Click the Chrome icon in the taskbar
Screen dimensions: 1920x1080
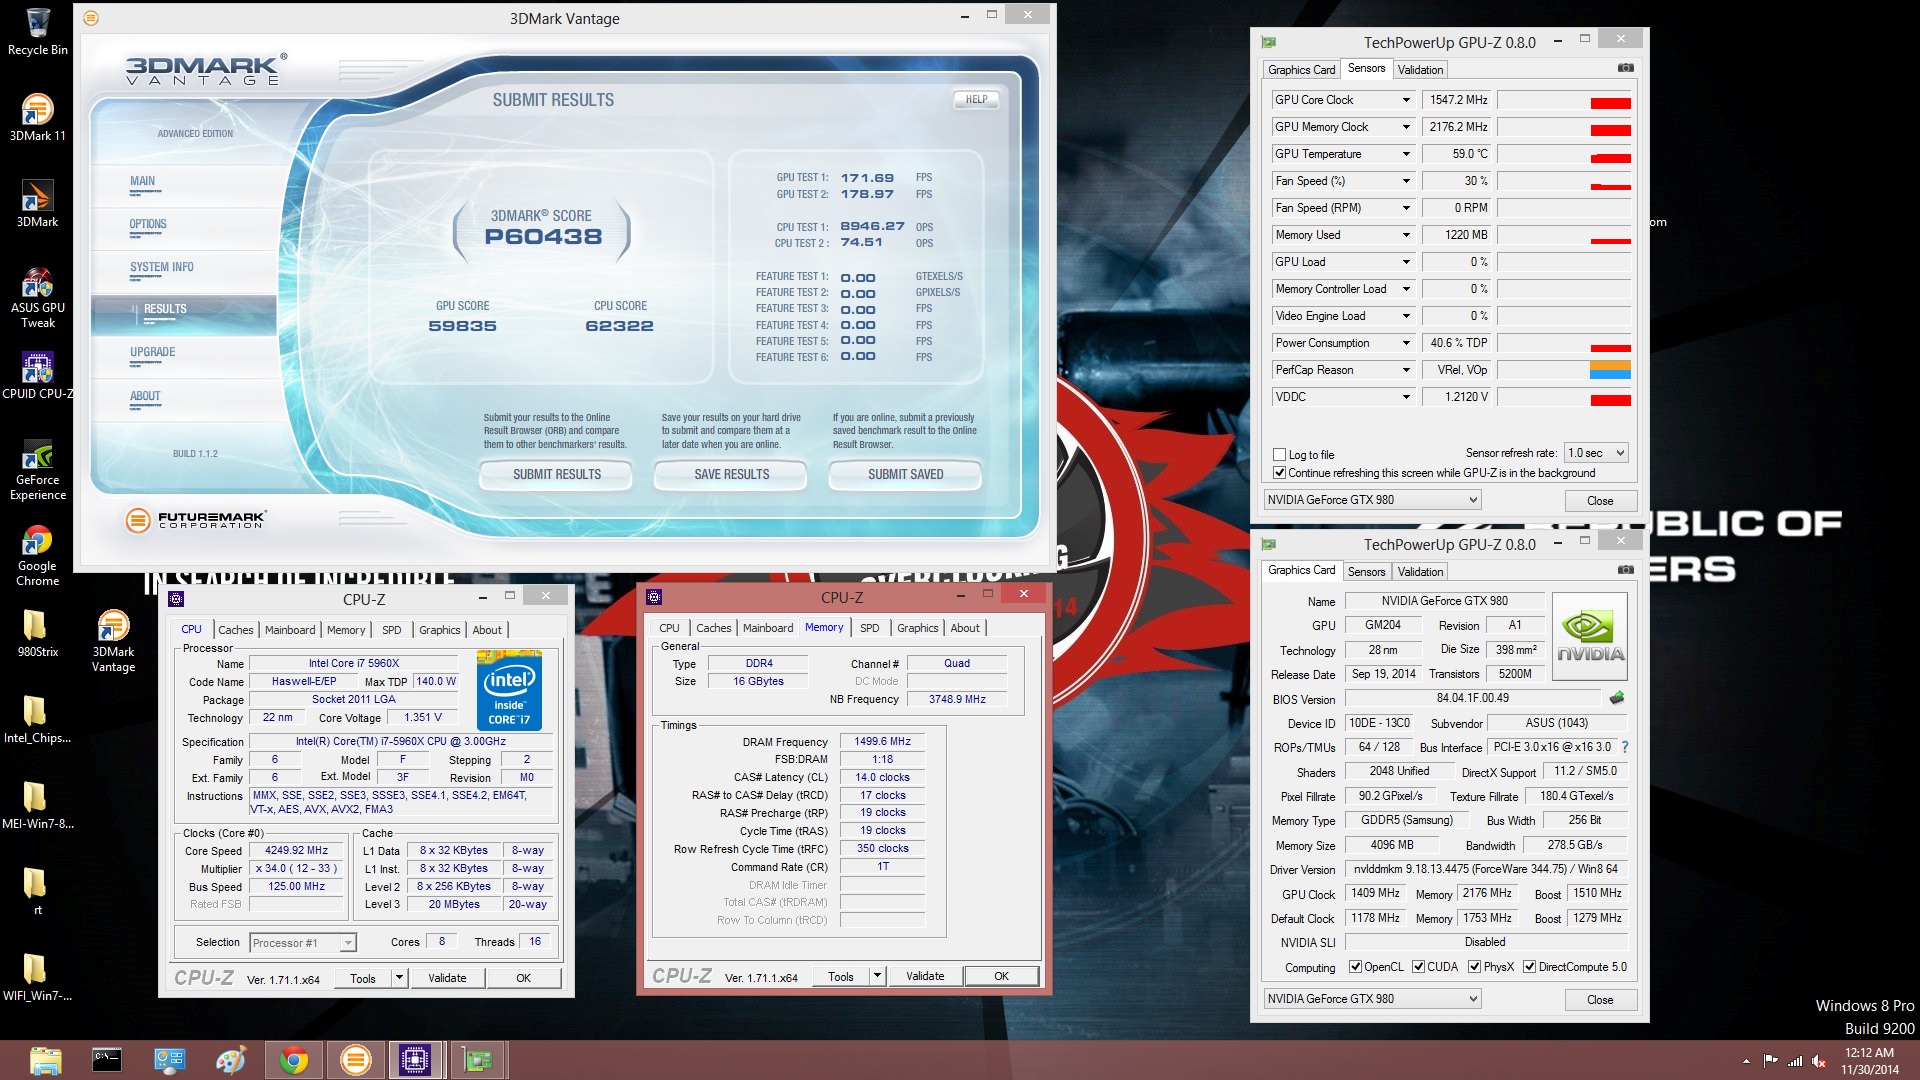[294, 1060]
